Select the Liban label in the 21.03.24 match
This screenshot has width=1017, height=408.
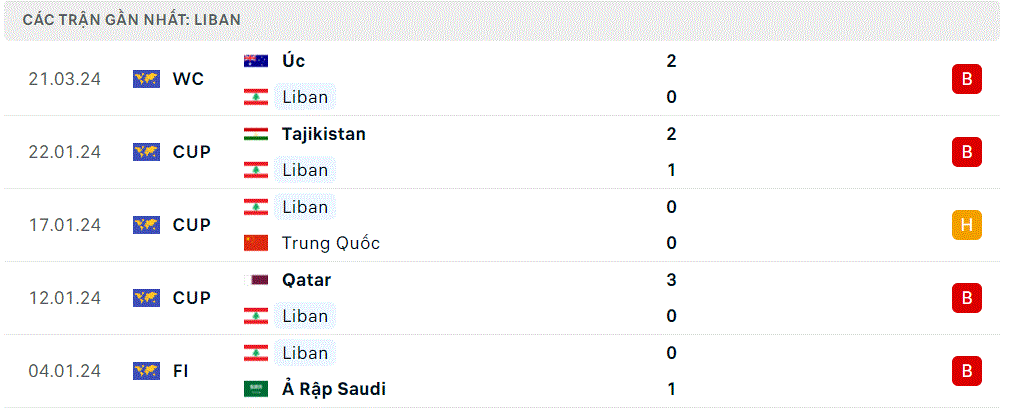pyautogui.click(x=305, y=97)
